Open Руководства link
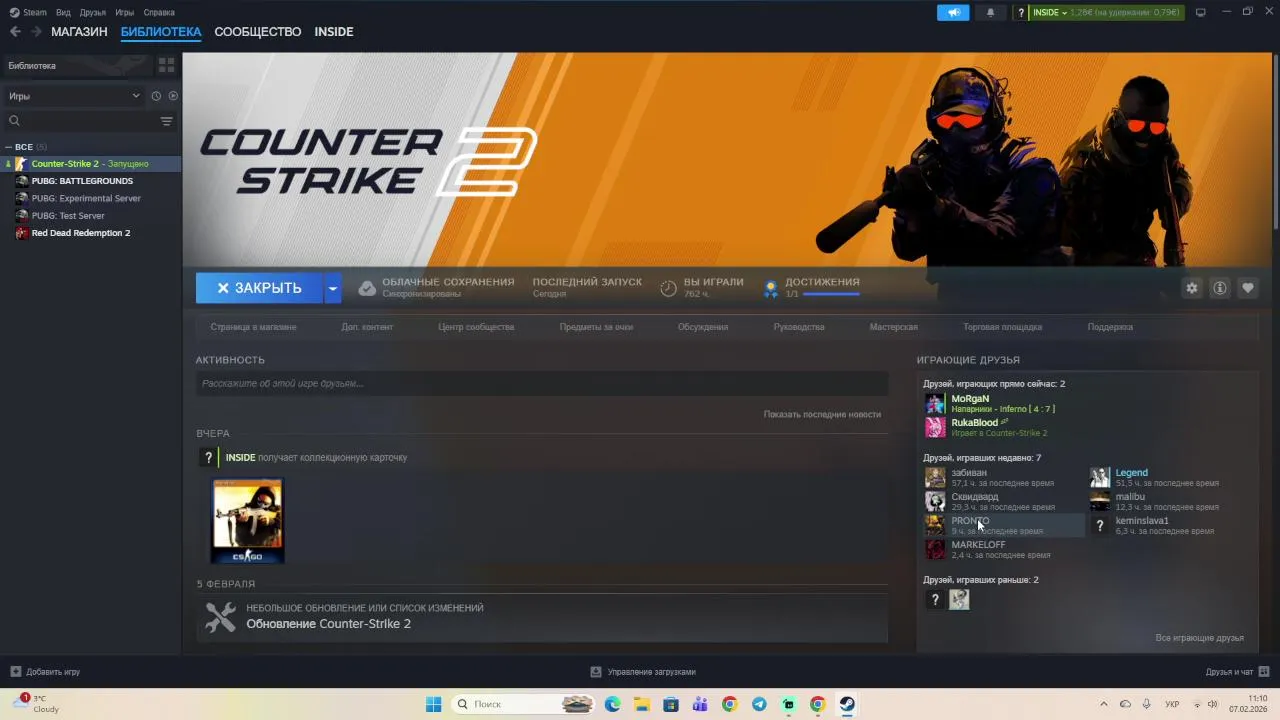The image size is (1280, 720). click(799, 327)
